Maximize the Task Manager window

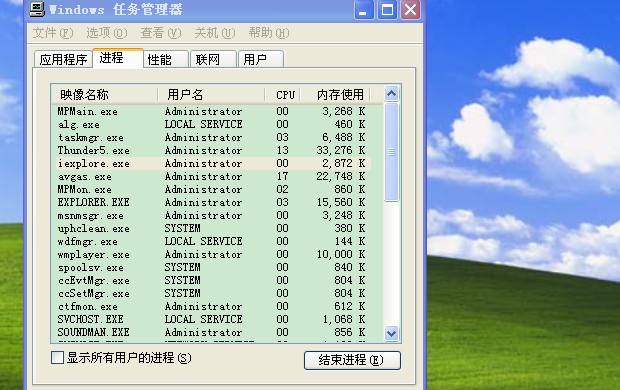coord(387,9)
